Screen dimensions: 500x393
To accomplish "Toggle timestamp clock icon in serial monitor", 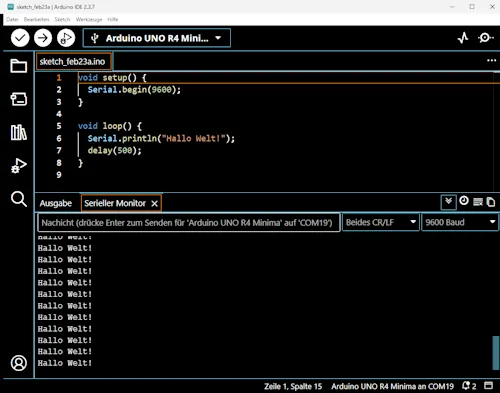I will tap(464, 201).
